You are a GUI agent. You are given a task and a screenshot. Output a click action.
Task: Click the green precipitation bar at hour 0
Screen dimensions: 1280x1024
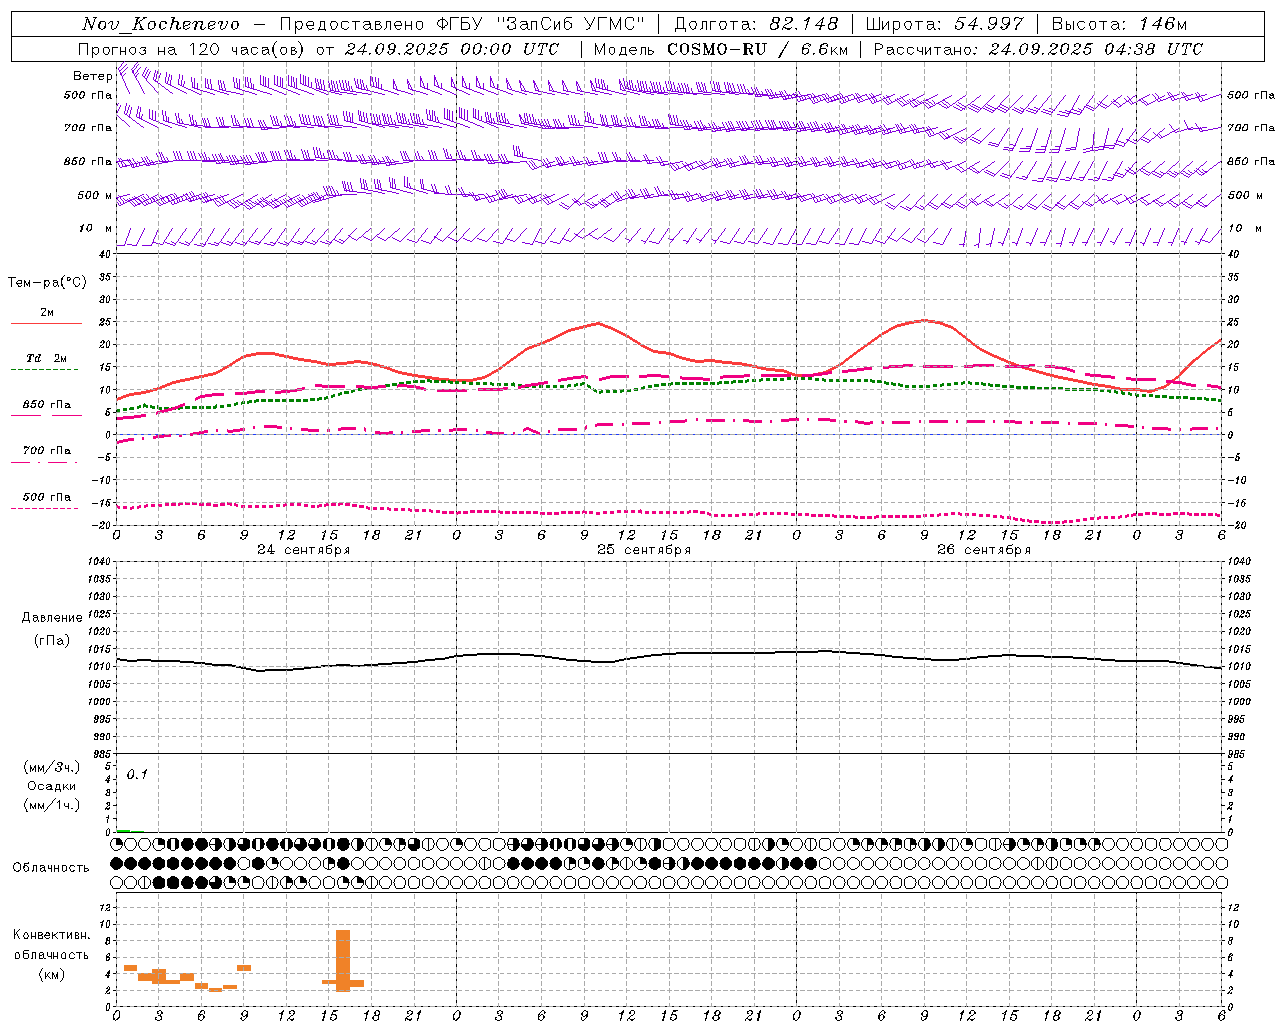pos(123,830)
